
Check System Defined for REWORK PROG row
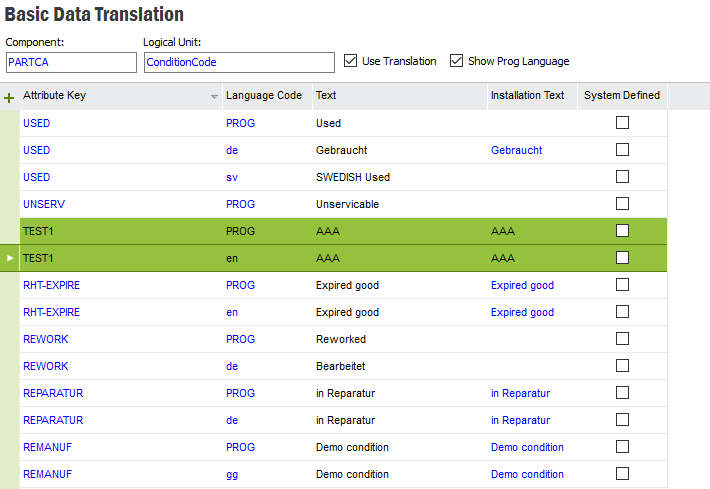coord(623,339)
